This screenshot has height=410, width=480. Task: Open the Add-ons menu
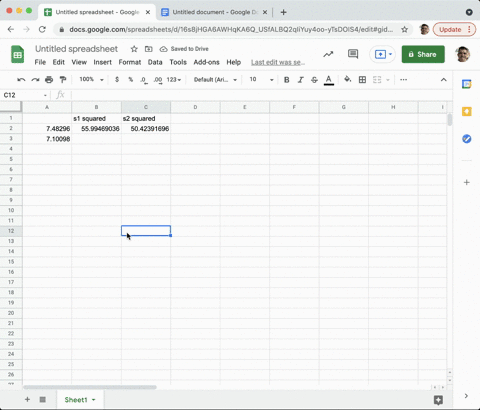(x=206, y=62)
